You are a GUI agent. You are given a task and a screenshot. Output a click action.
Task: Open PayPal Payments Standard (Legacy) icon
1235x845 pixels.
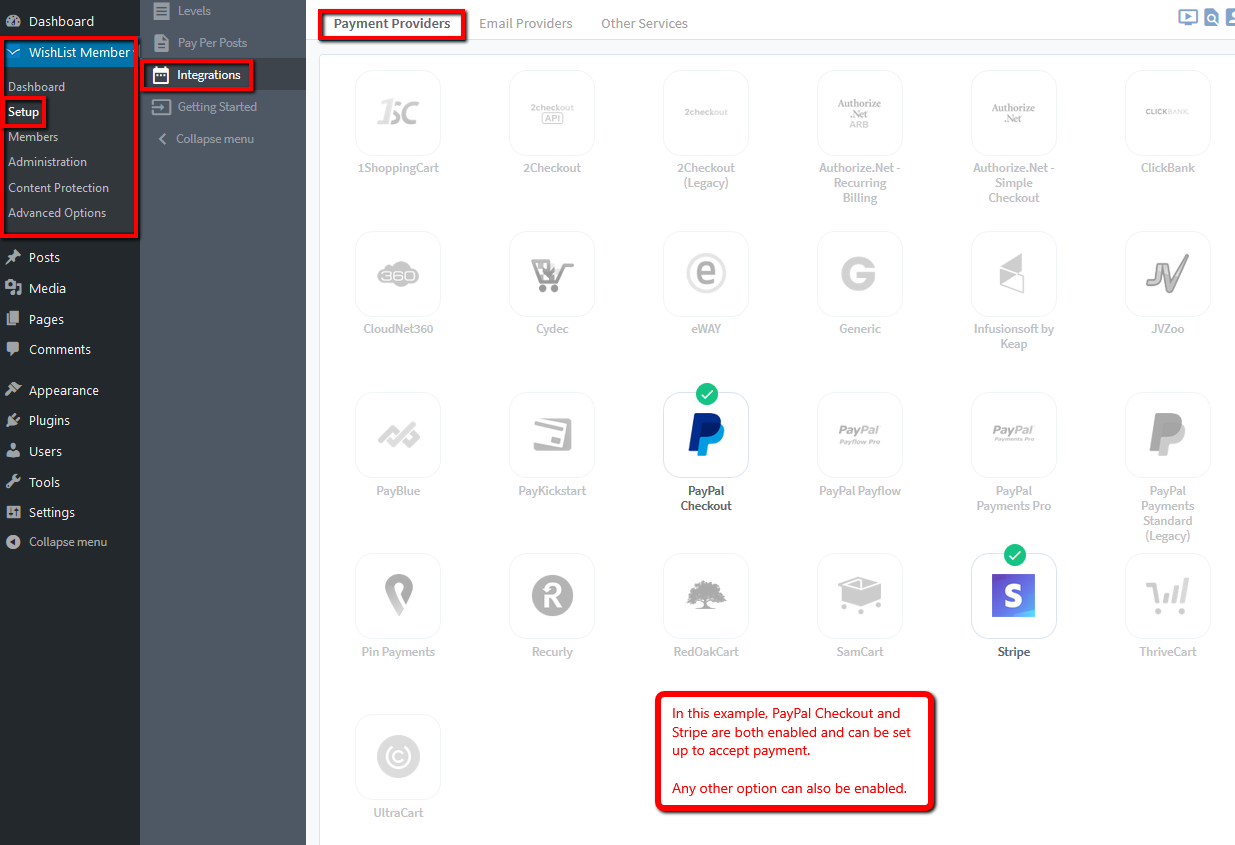pyautogui.click(x=1168, y=435)
